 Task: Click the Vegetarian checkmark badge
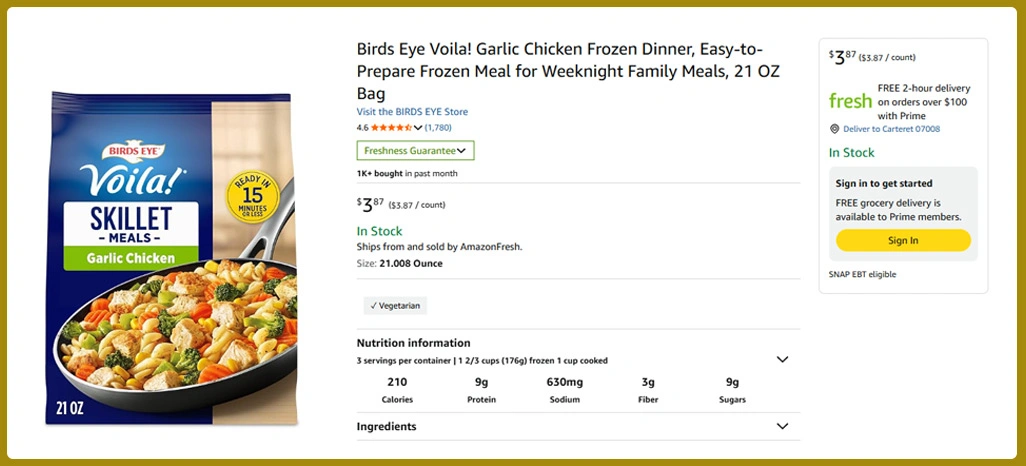(x=395, y=306)
